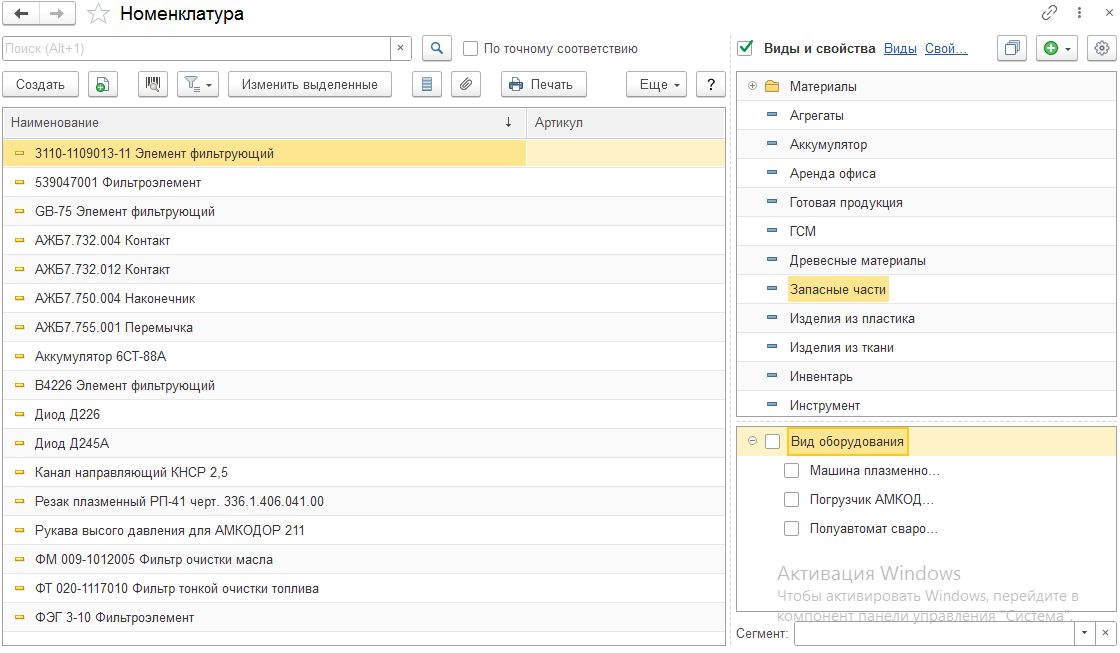Add Номенклатура to favorites with star icon
Viewport: 1120px width, 653px height.
(x=98, y=14)
